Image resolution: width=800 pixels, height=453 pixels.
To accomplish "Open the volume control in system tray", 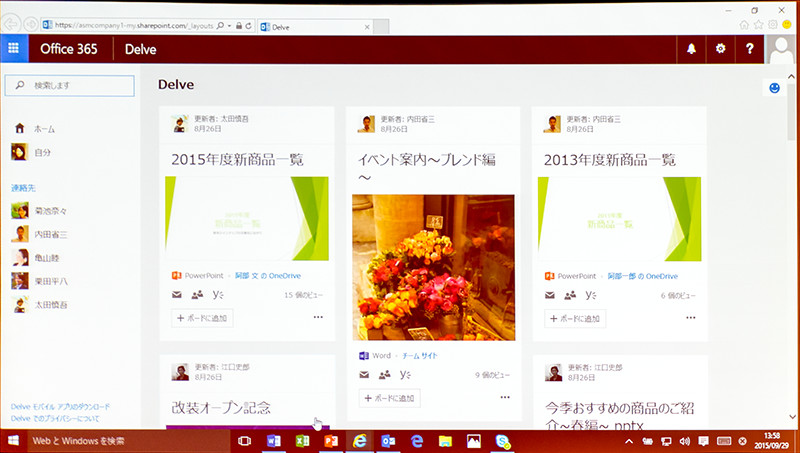I will [685, 441].
